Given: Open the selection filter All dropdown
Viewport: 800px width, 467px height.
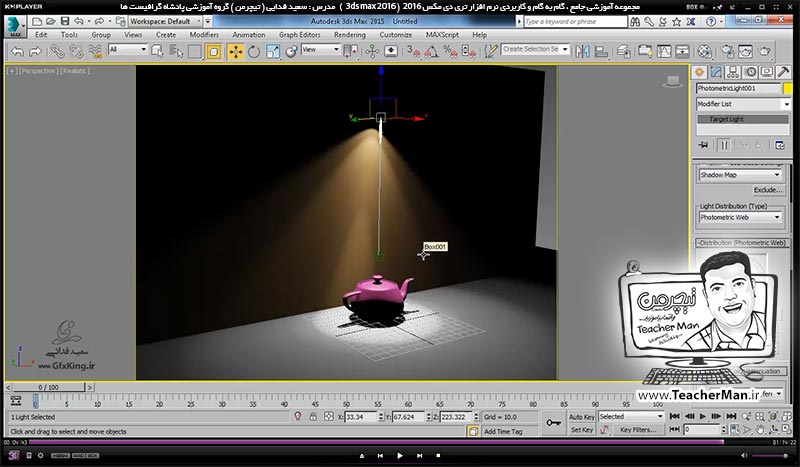Looking at the screenshot, I should pyautogui.click(x=128, y=50).
